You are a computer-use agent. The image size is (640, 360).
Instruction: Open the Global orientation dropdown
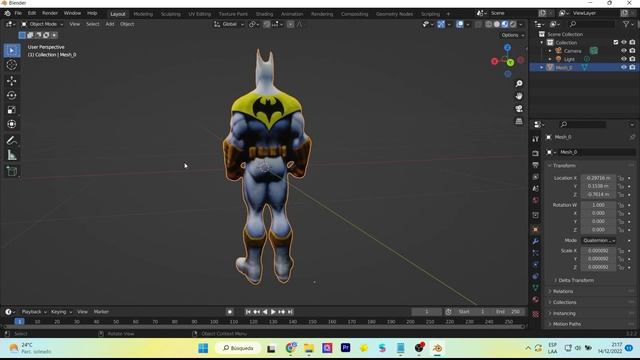tap(229, 24)
